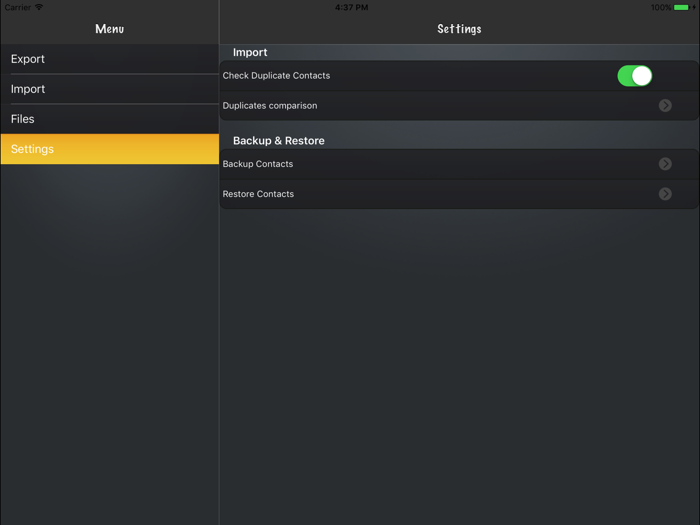Viewport: 700px width, 525px height.
Task: Click the Import section header
Action: pos(250,52)
